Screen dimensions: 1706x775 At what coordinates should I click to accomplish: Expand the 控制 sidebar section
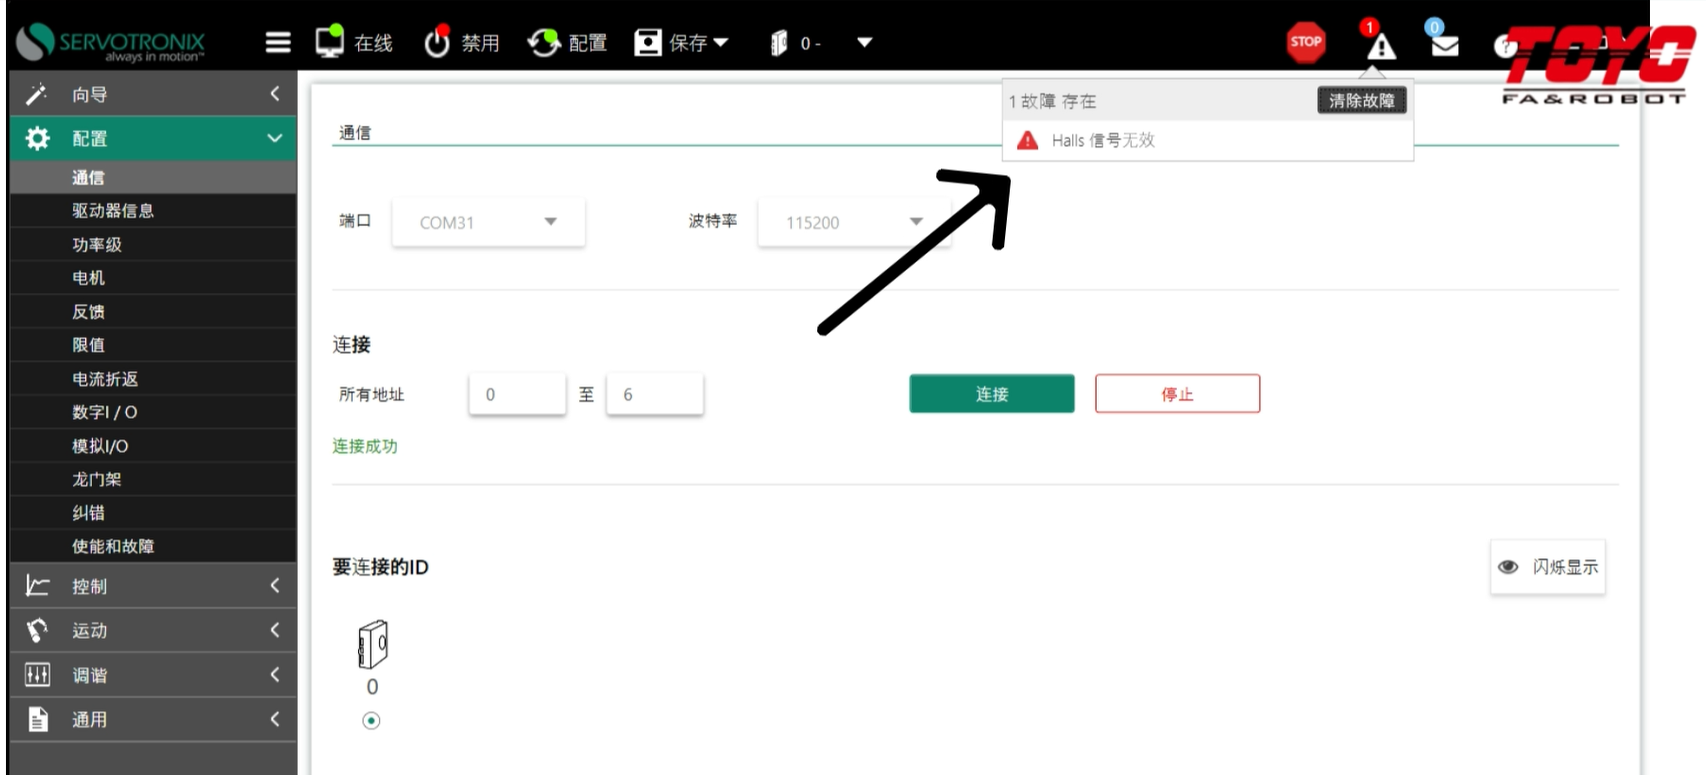click(x=153, y=586)
